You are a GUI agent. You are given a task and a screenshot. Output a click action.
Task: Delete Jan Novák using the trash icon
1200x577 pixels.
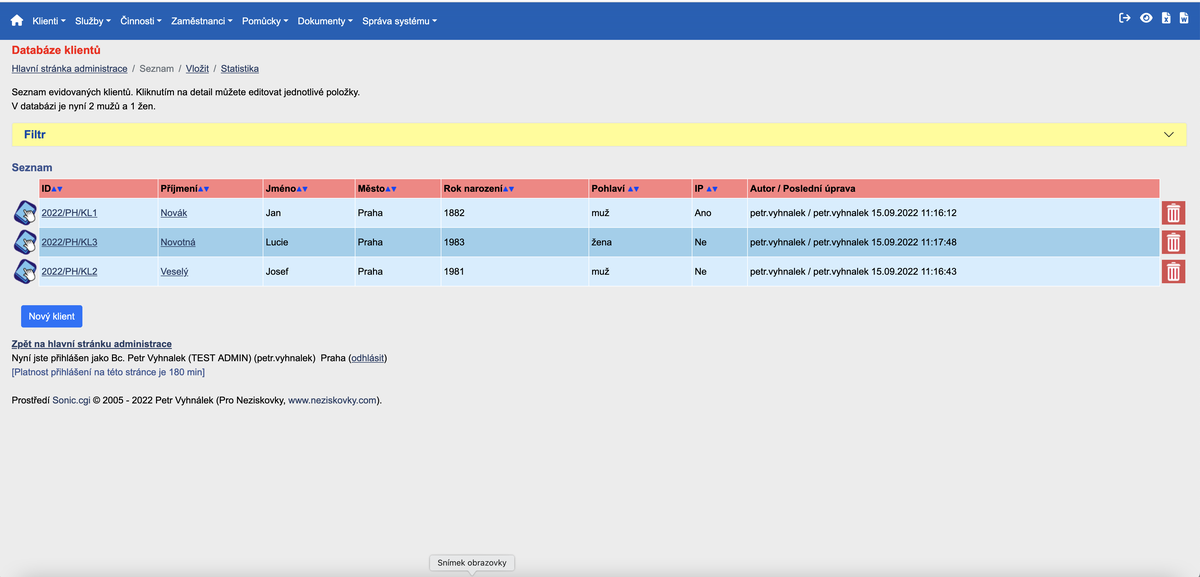click(x=1173, y=212)
